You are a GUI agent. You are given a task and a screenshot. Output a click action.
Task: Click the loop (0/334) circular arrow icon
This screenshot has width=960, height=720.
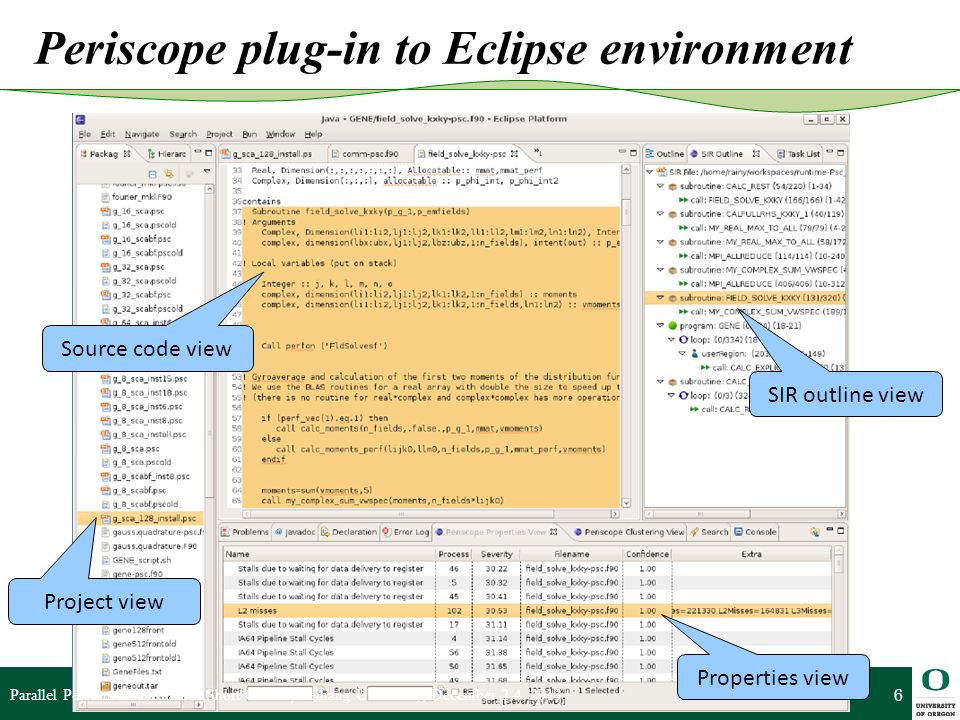pyautogui.click(x=683, y=340)
